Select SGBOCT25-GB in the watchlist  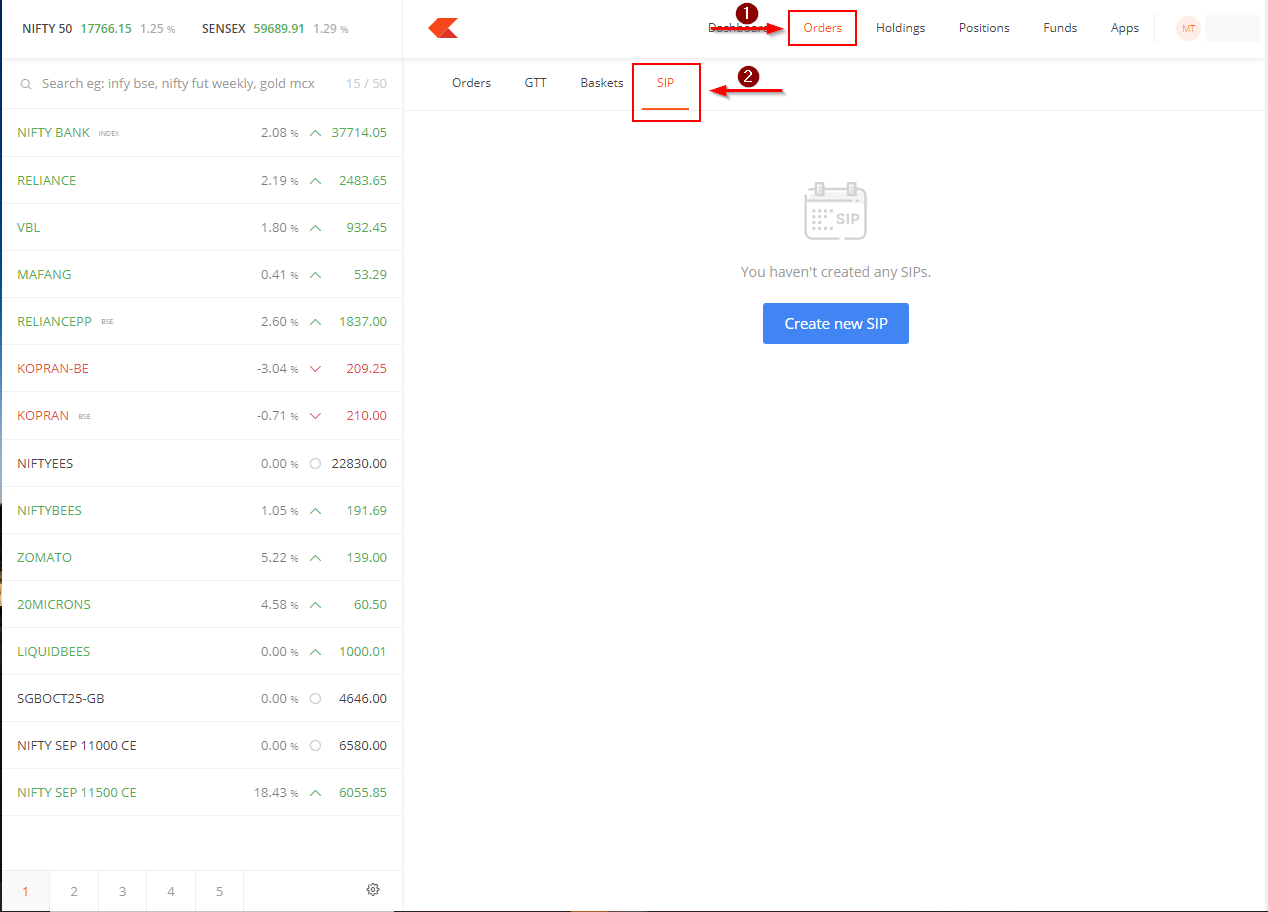tap(202, 698)
